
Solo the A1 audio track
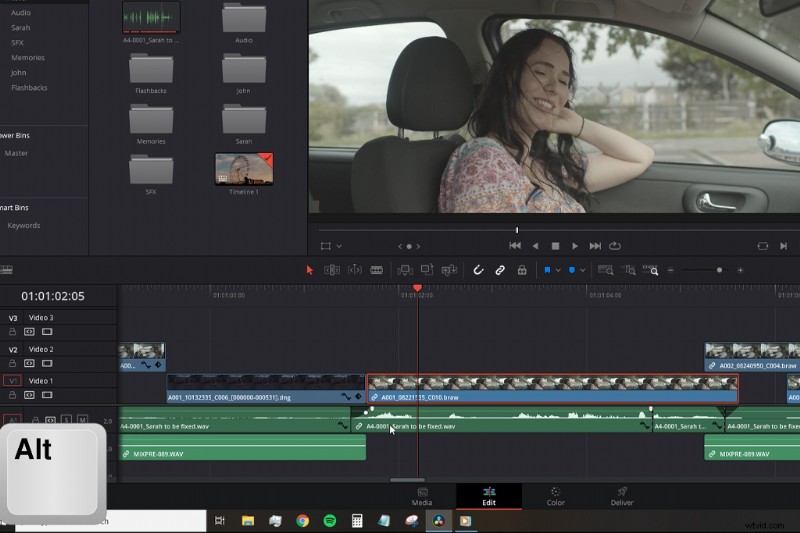click(x=66, y=420)
